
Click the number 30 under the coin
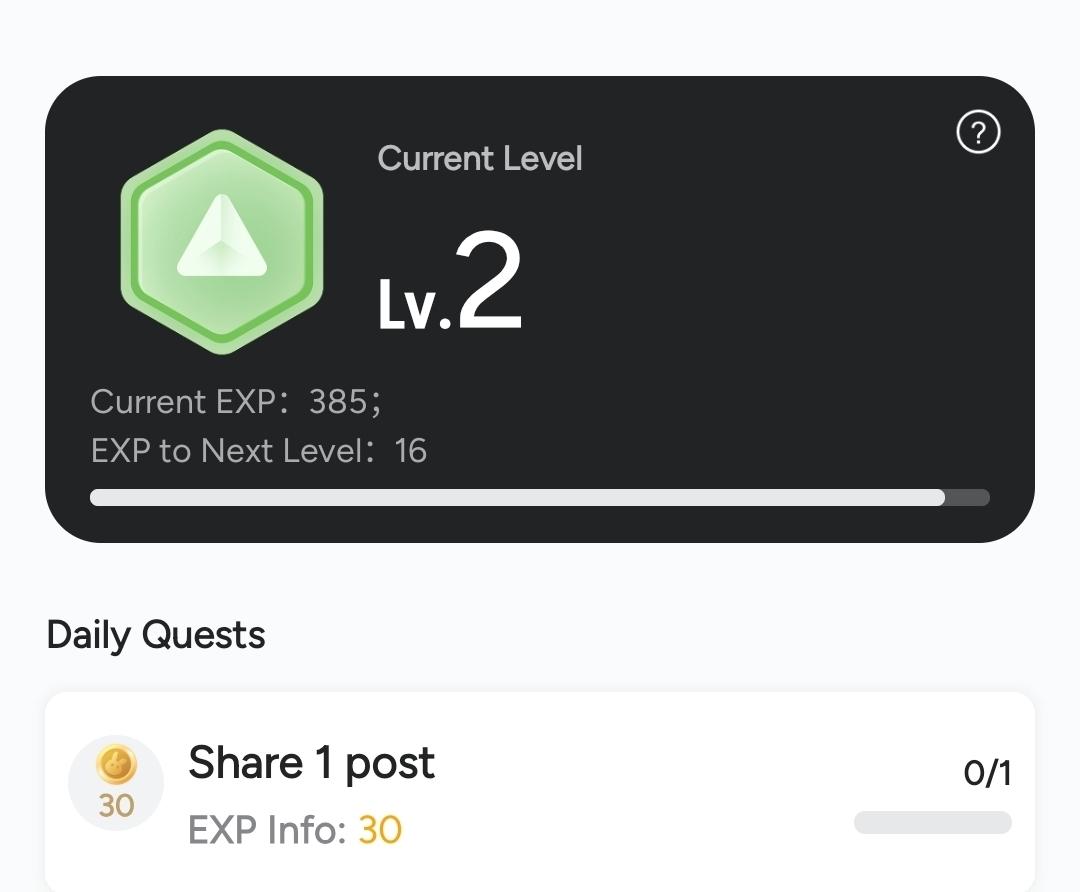point(116,805)
